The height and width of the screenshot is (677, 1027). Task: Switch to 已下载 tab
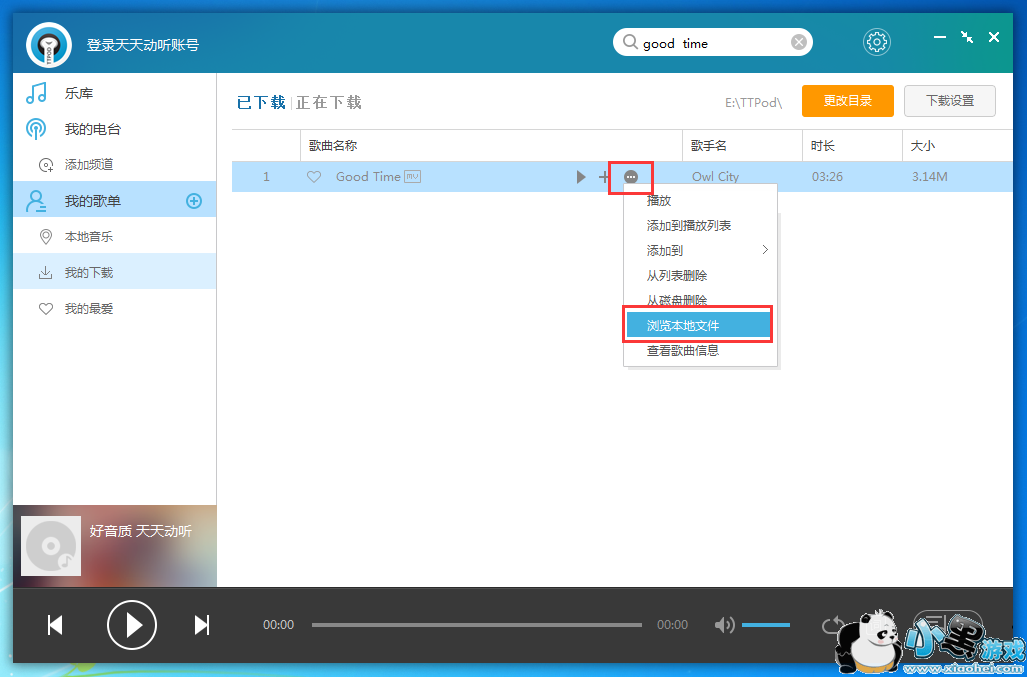(261, 102)
